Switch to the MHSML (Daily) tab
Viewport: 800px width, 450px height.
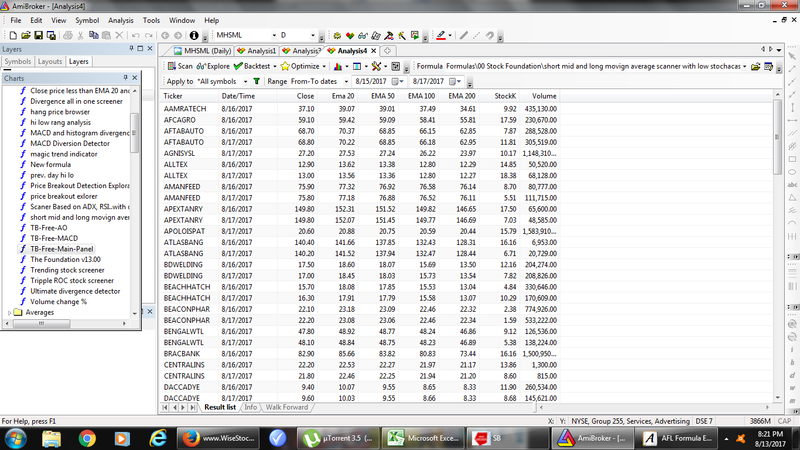(202, 51)
